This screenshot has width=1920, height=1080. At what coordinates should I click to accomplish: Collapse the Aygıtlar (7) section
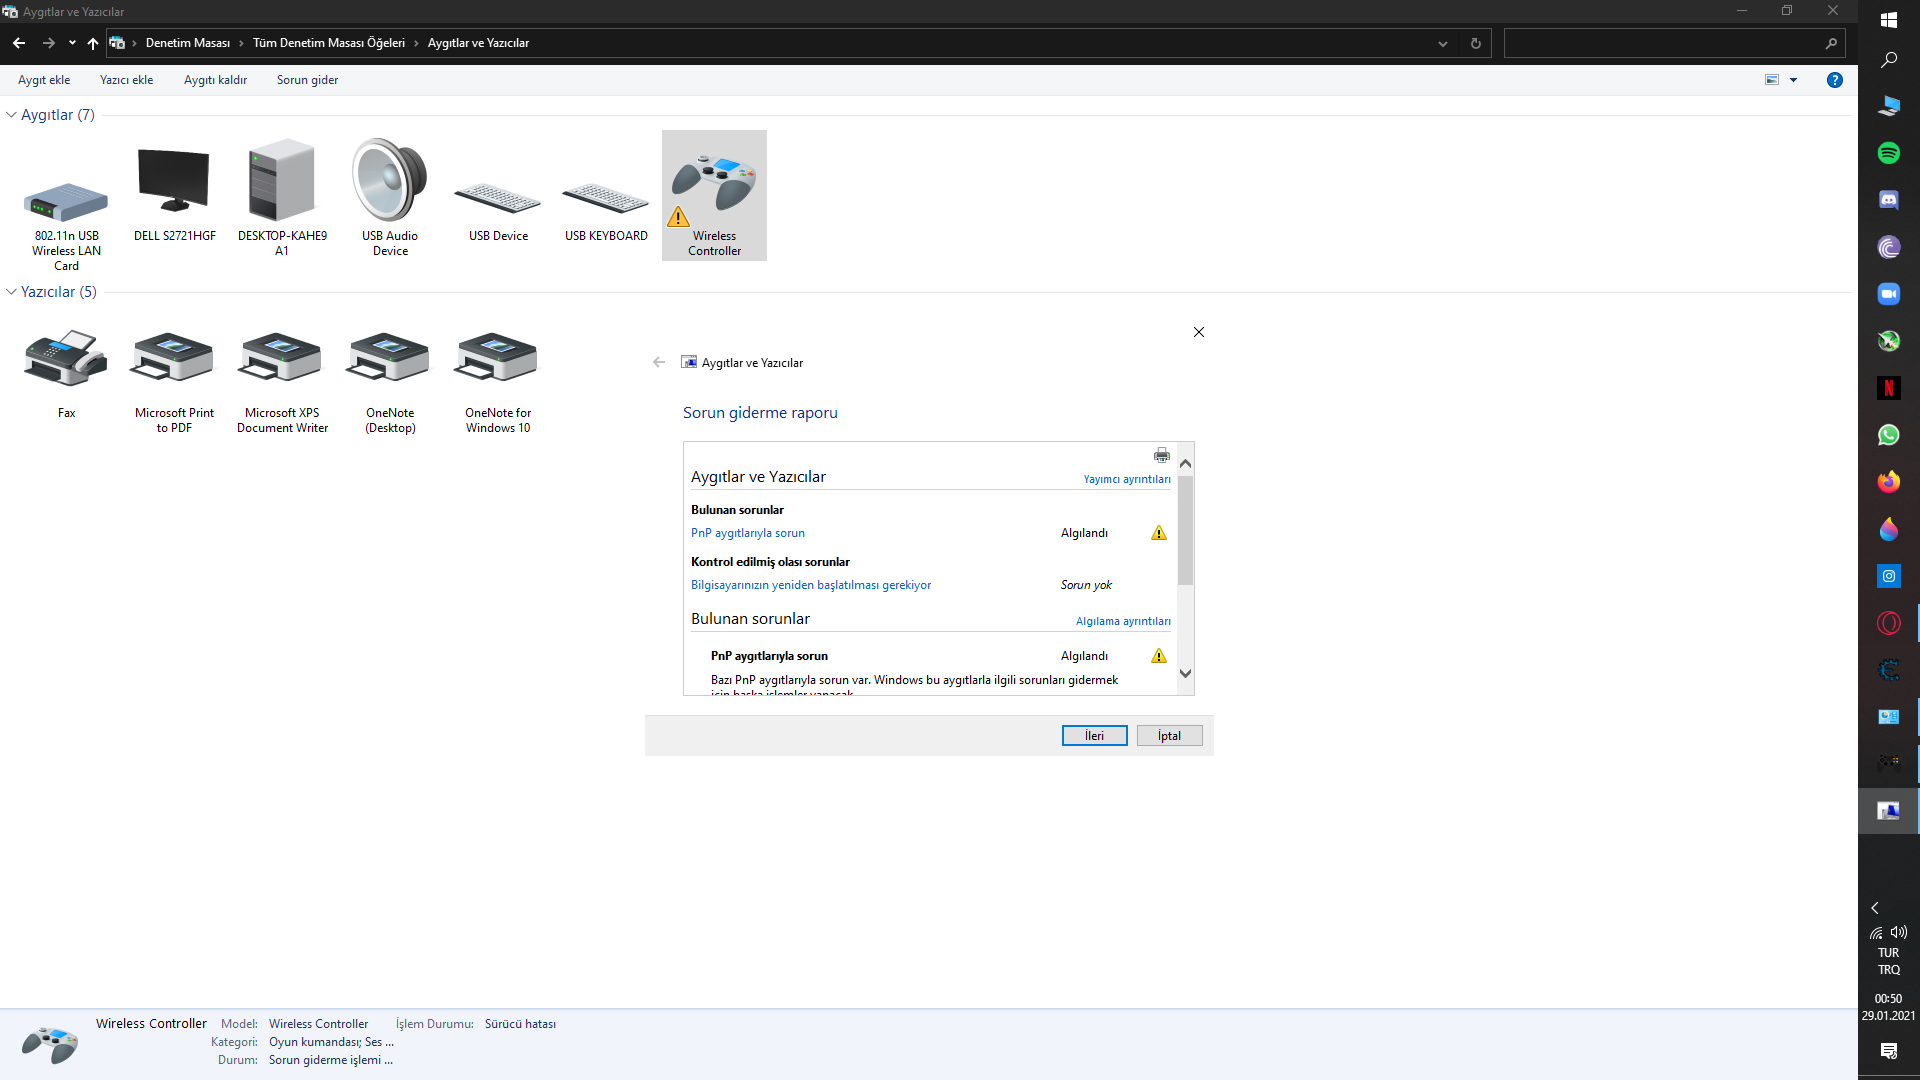(11, 115)
